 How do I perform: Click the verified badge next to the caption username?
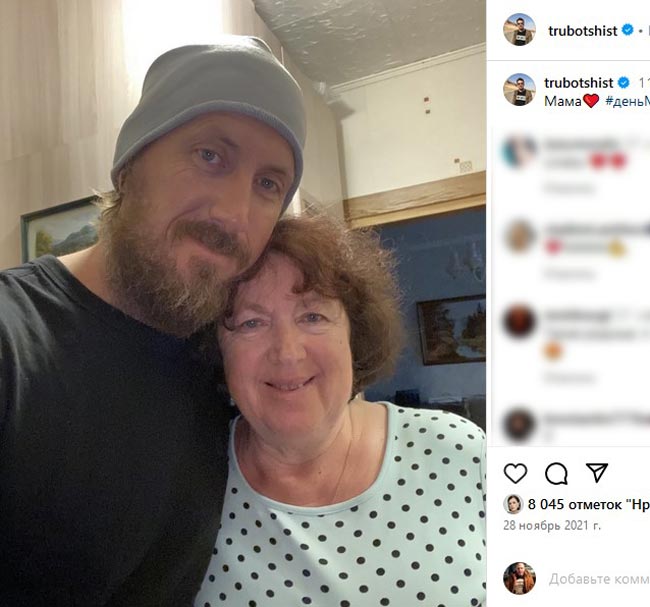[624, 82]
